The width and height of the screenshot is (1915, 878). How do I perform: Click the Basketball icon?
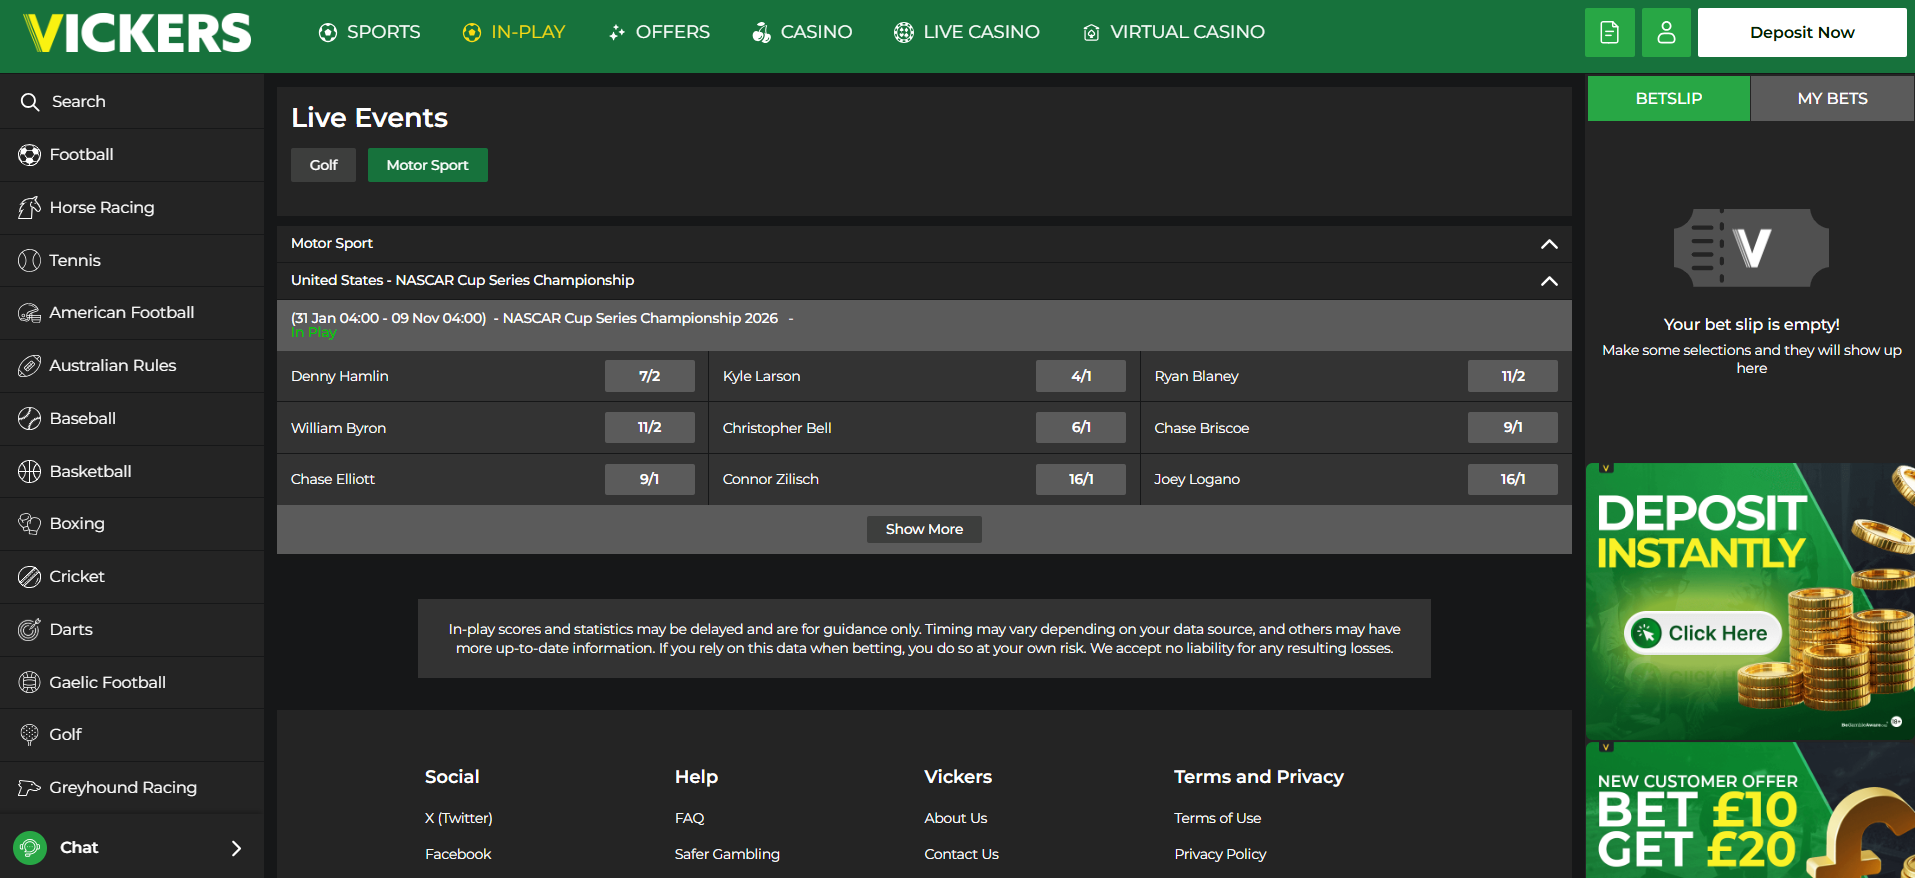pos(30,472)
